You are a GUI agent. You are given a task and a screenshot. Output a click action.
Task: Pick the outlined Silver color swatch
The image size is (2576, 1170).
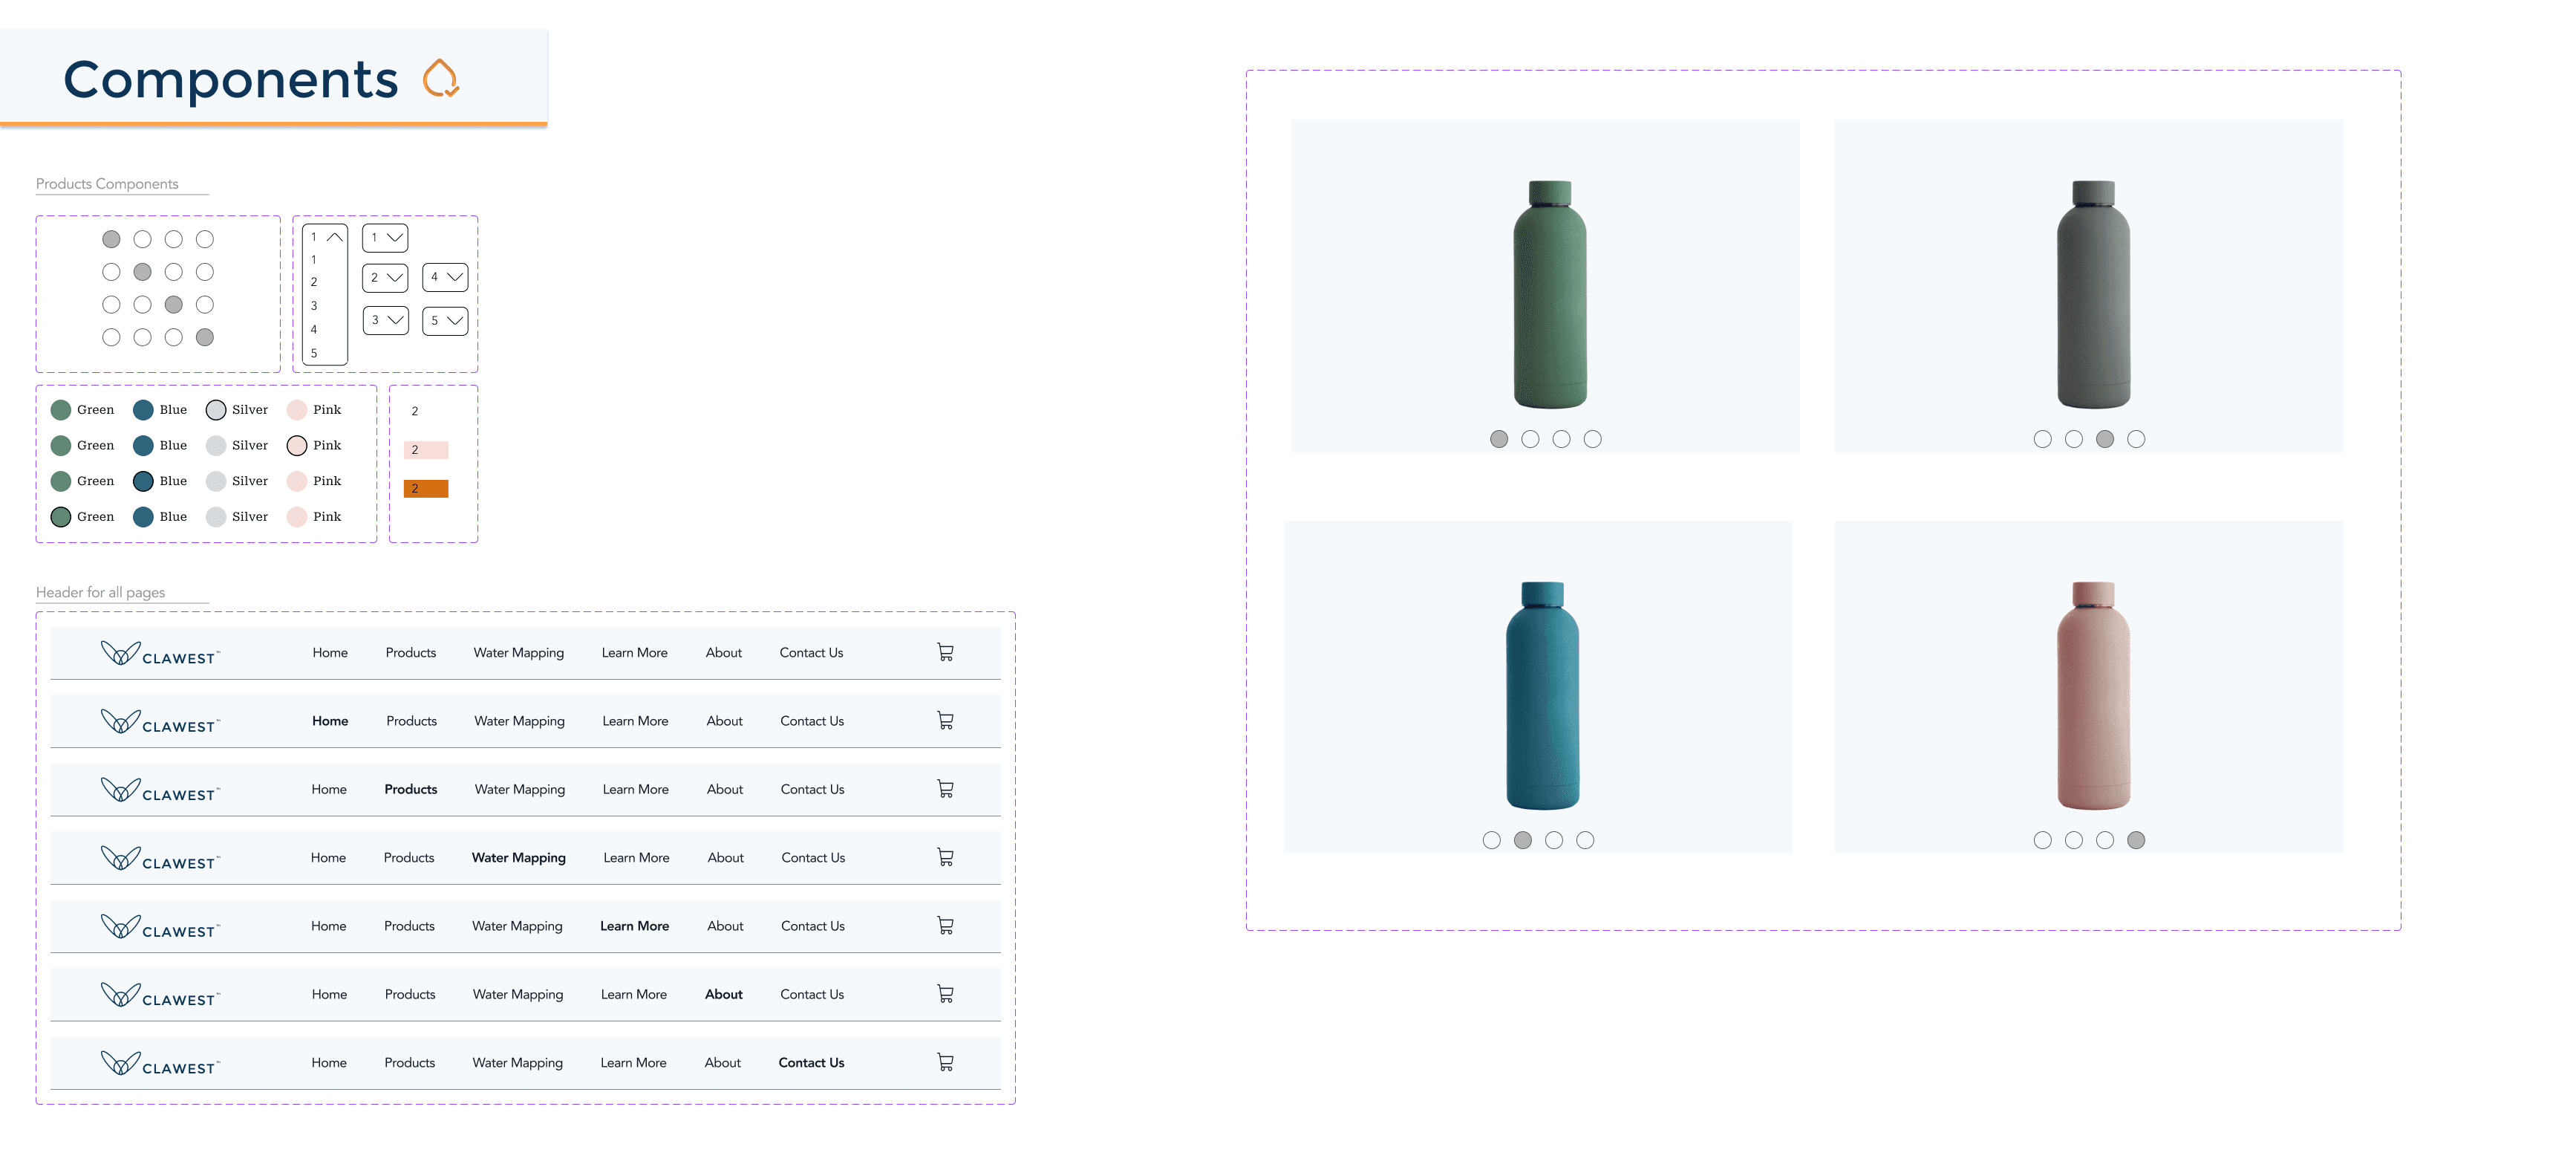click(216, 410)
